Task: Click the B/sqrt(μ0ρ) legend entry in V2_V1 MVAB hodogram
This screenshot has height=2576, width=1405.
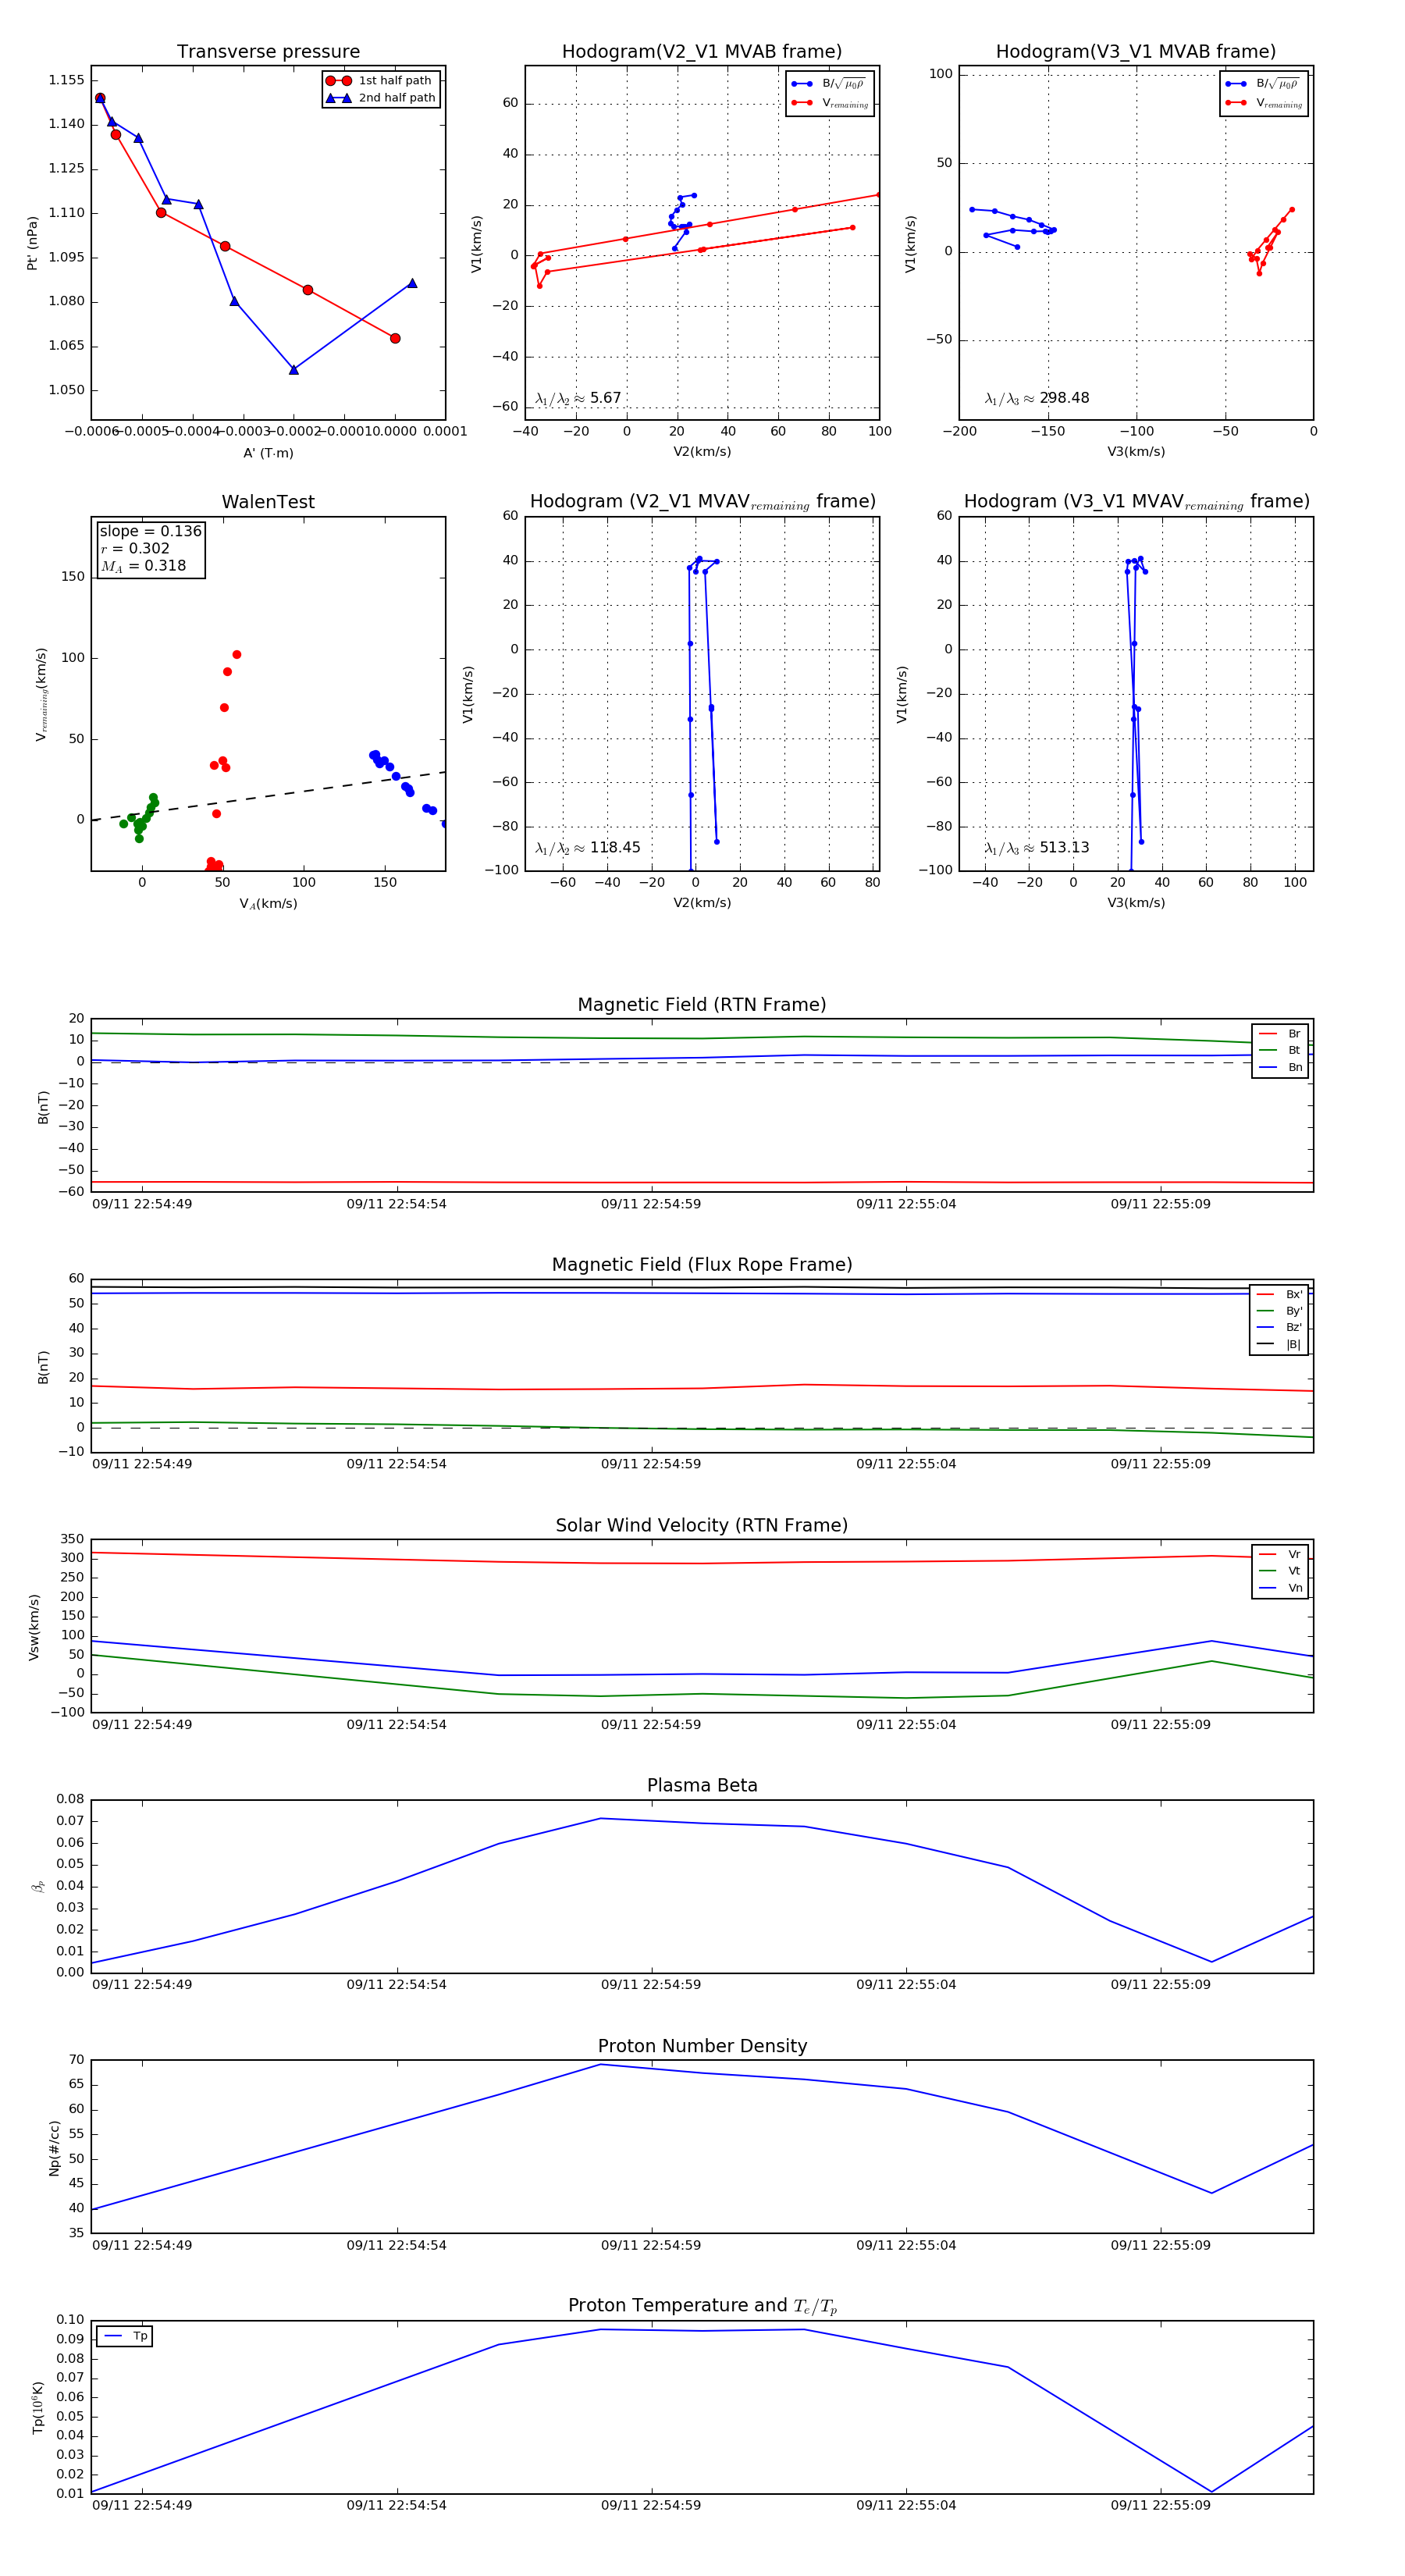Action: 828,85
